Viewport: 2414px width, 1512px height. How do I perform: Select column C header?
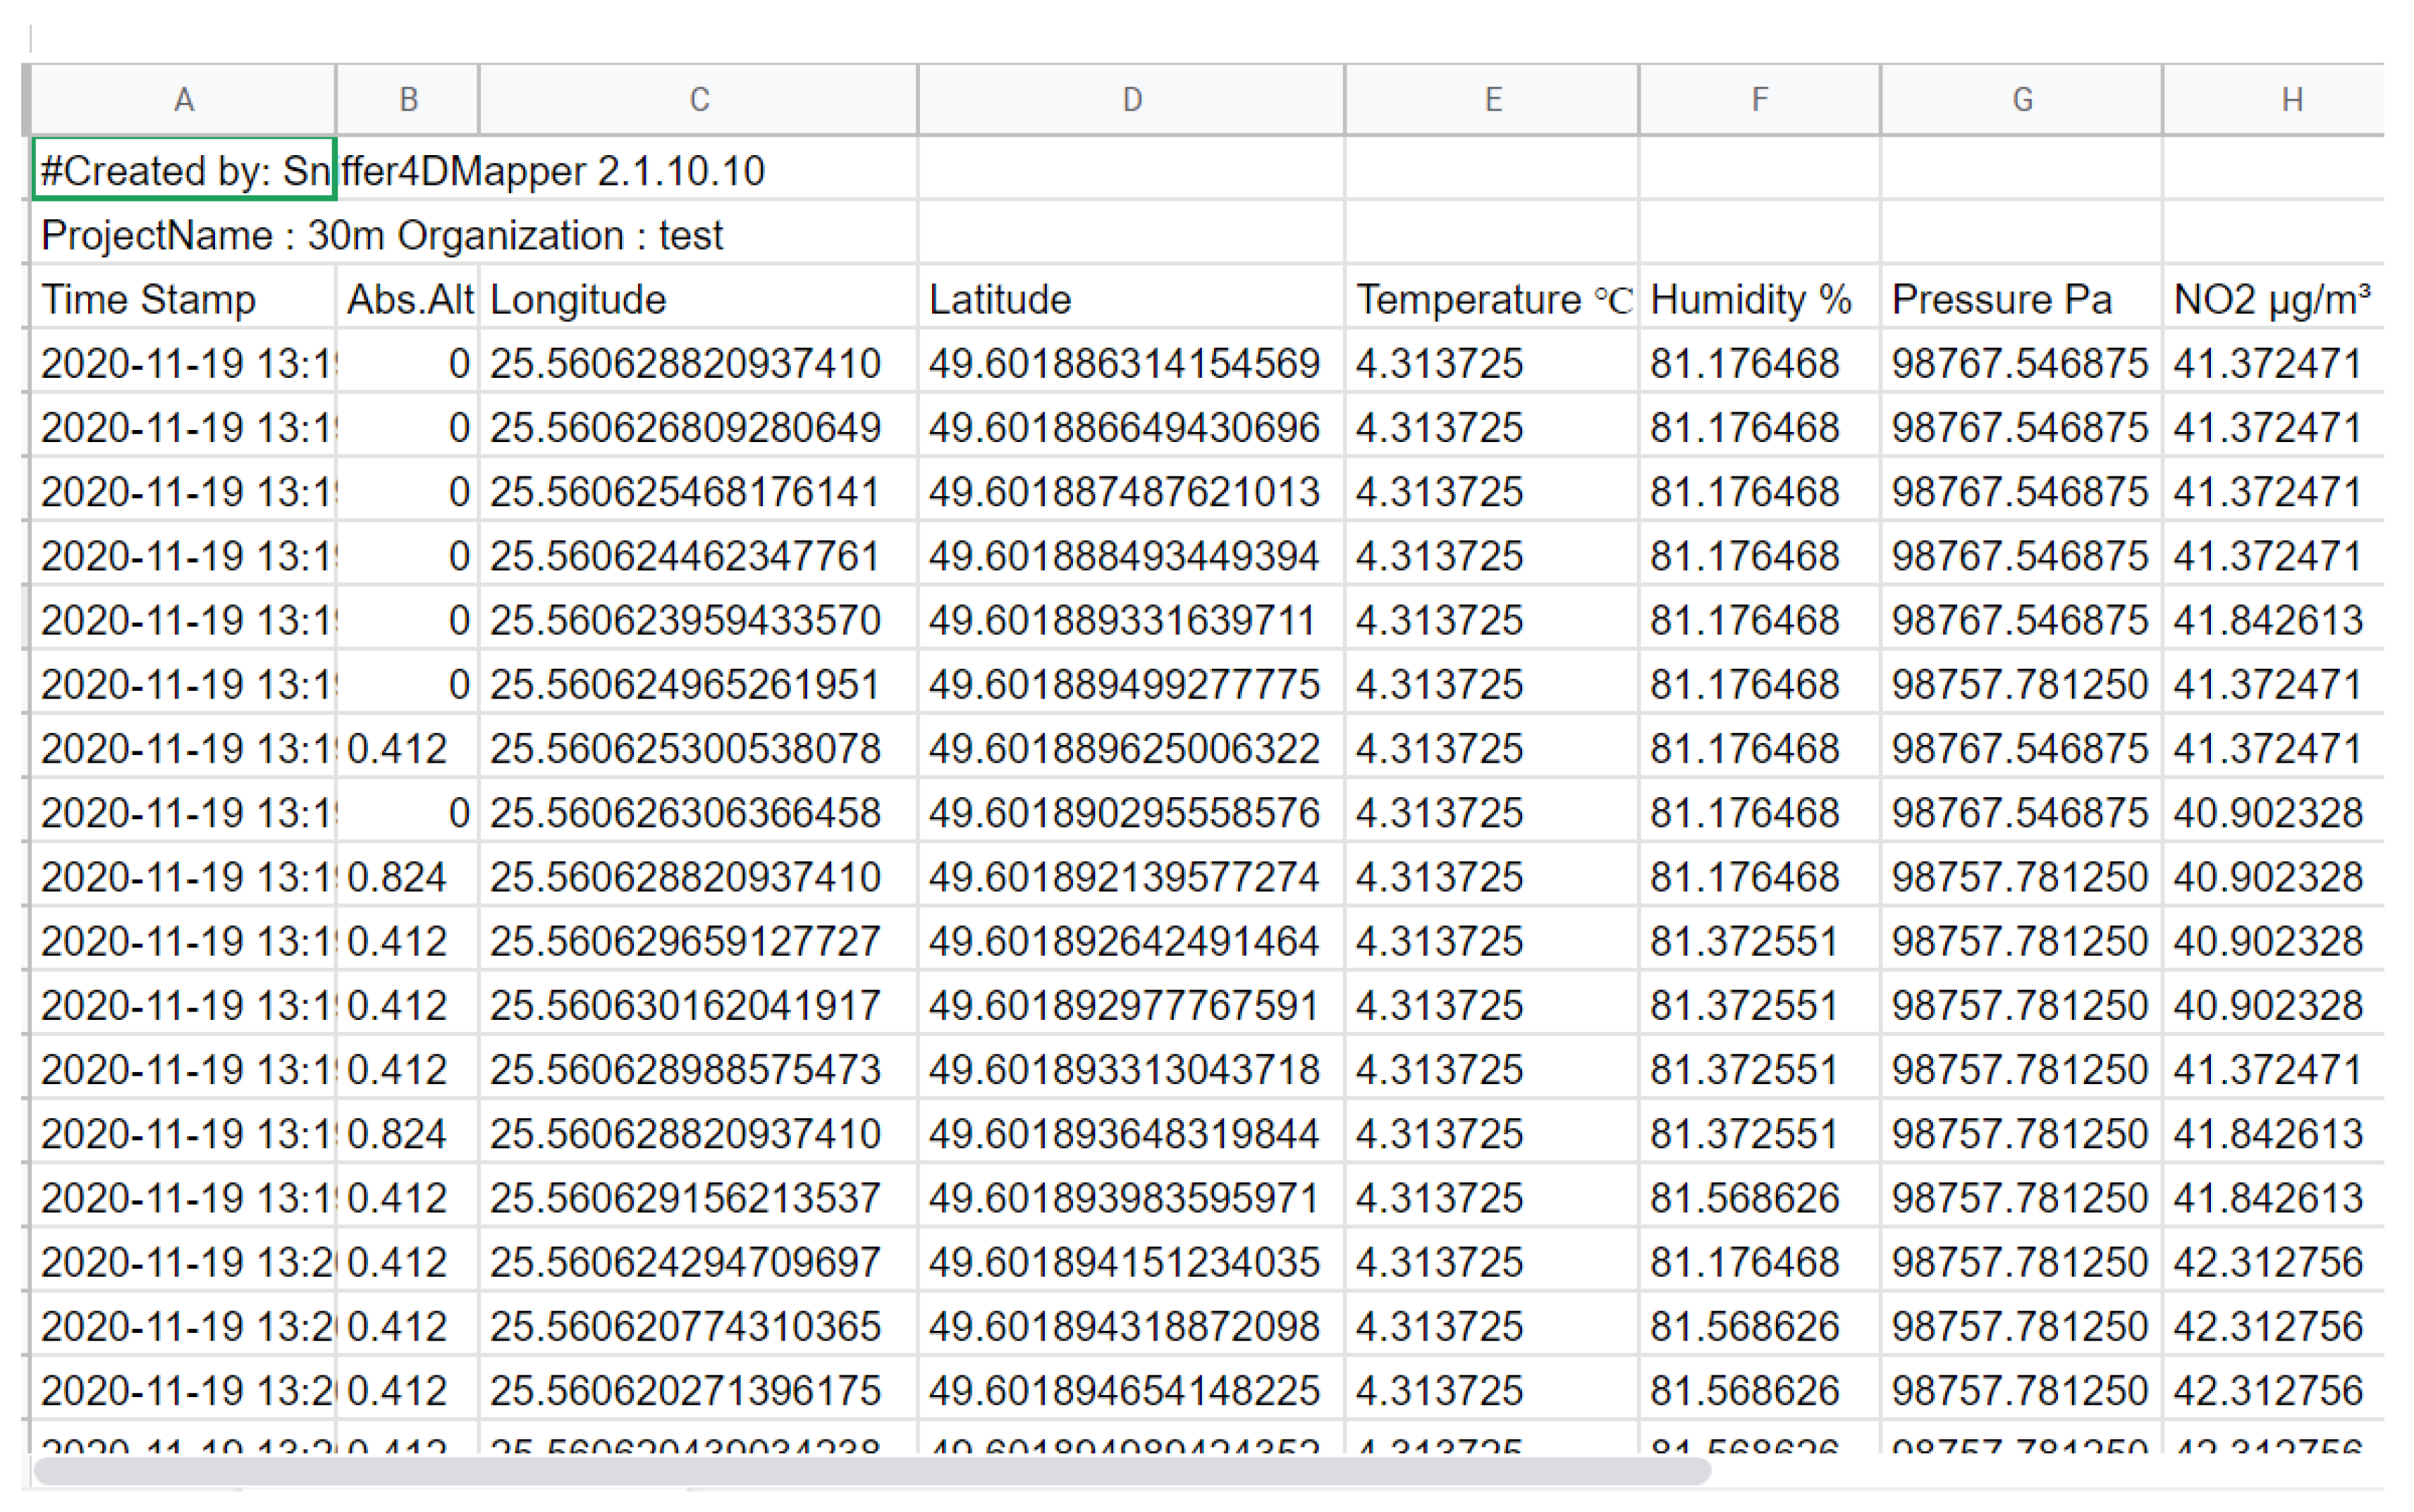pos(698,99)
